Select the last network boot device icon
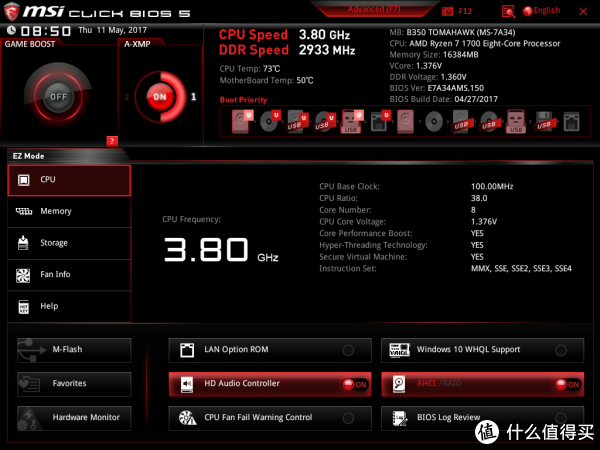 click(x=571, y=122)
